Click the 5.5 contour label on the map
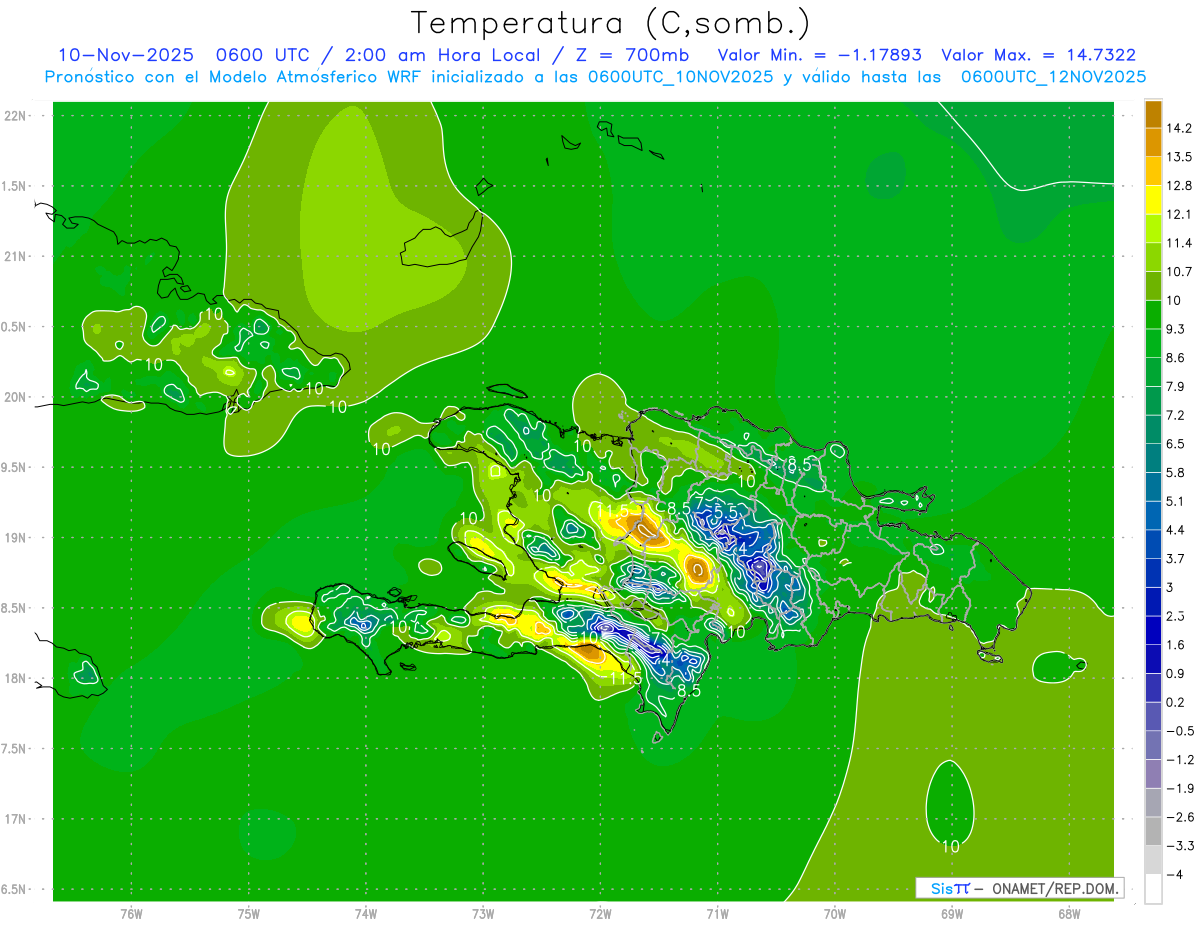This screenshot has width=1200, height=927. pos(726,511)
